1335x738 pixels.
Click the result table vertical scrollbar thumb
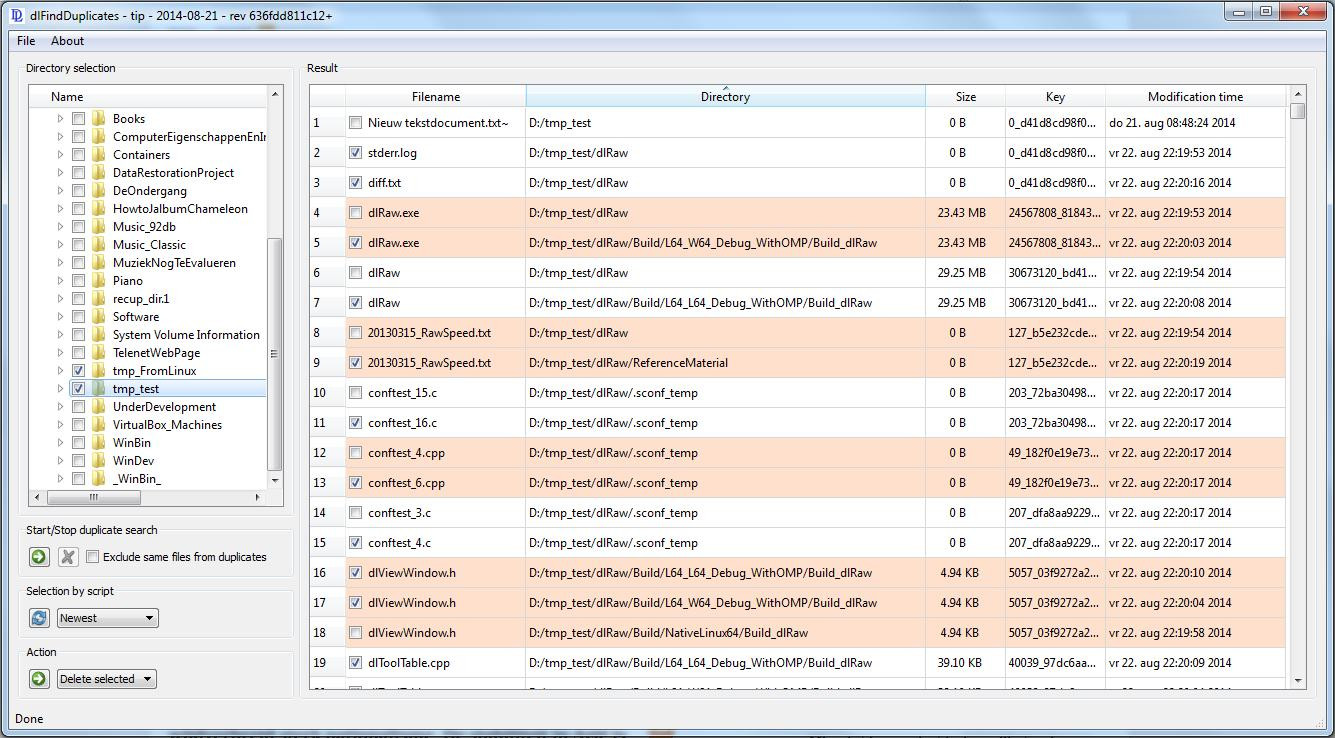pyautogui.click(x=1298, y=111)
